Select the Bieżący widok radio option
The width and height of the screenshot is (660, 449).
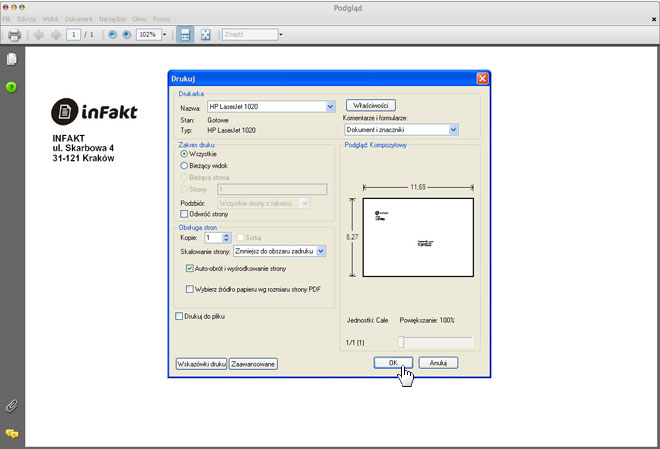point(184,166)
